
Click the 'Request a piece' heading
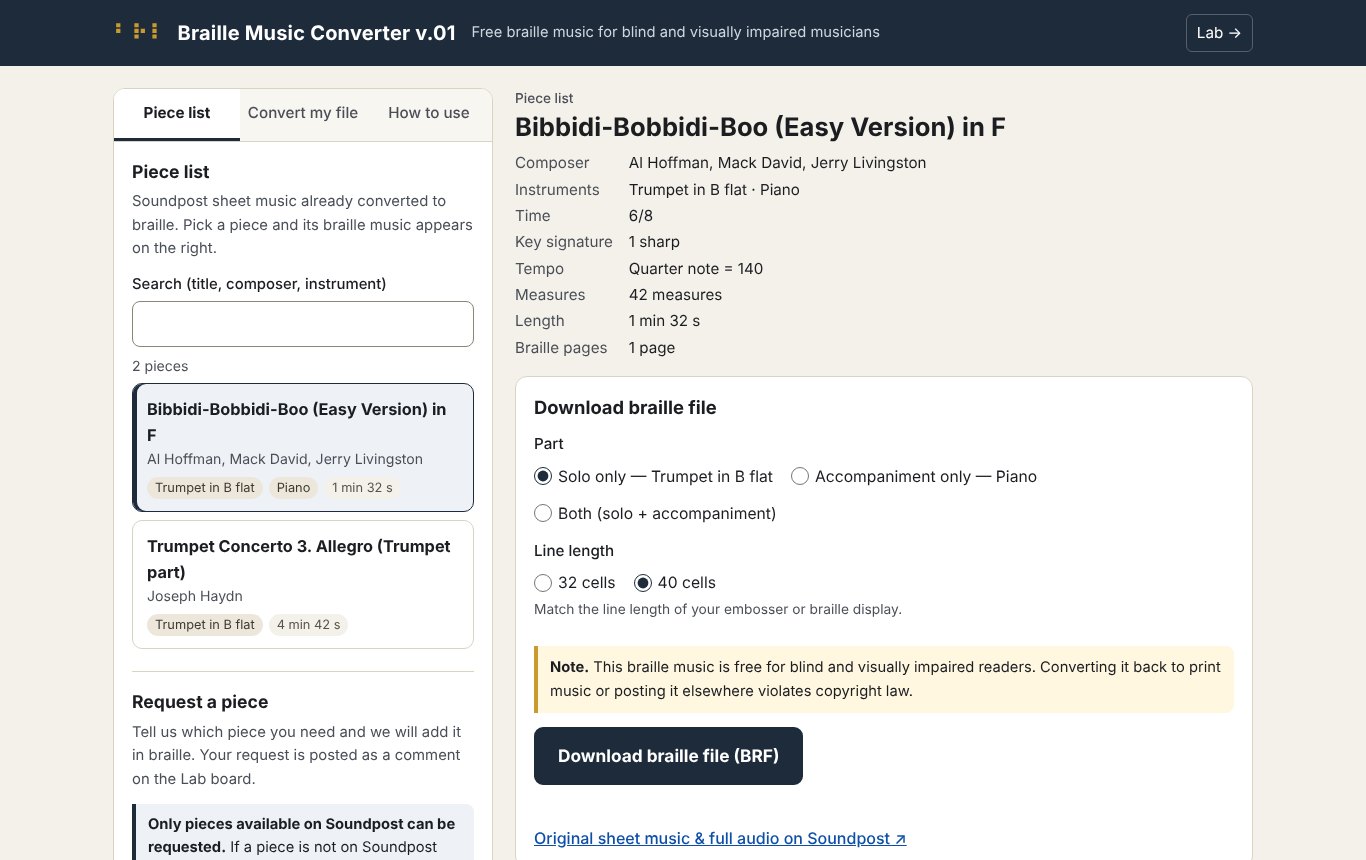pos(200,702)
